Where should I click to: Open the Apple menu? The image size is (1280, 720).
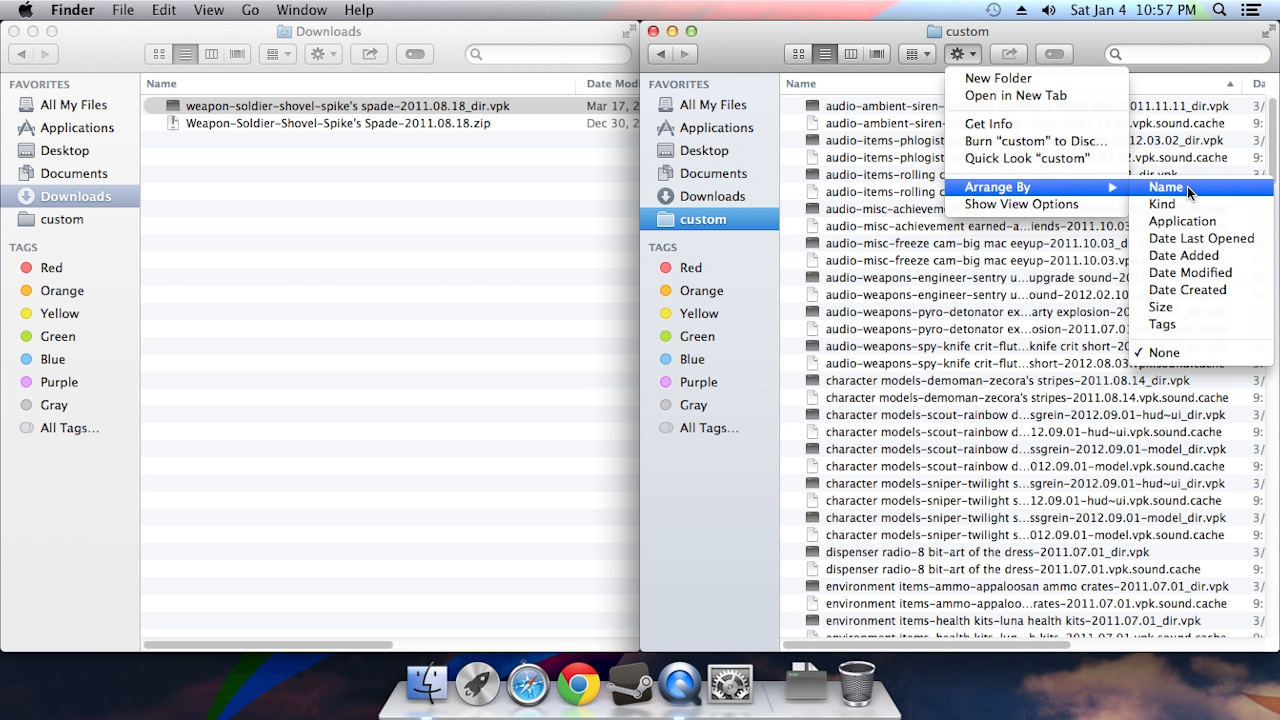26,10
